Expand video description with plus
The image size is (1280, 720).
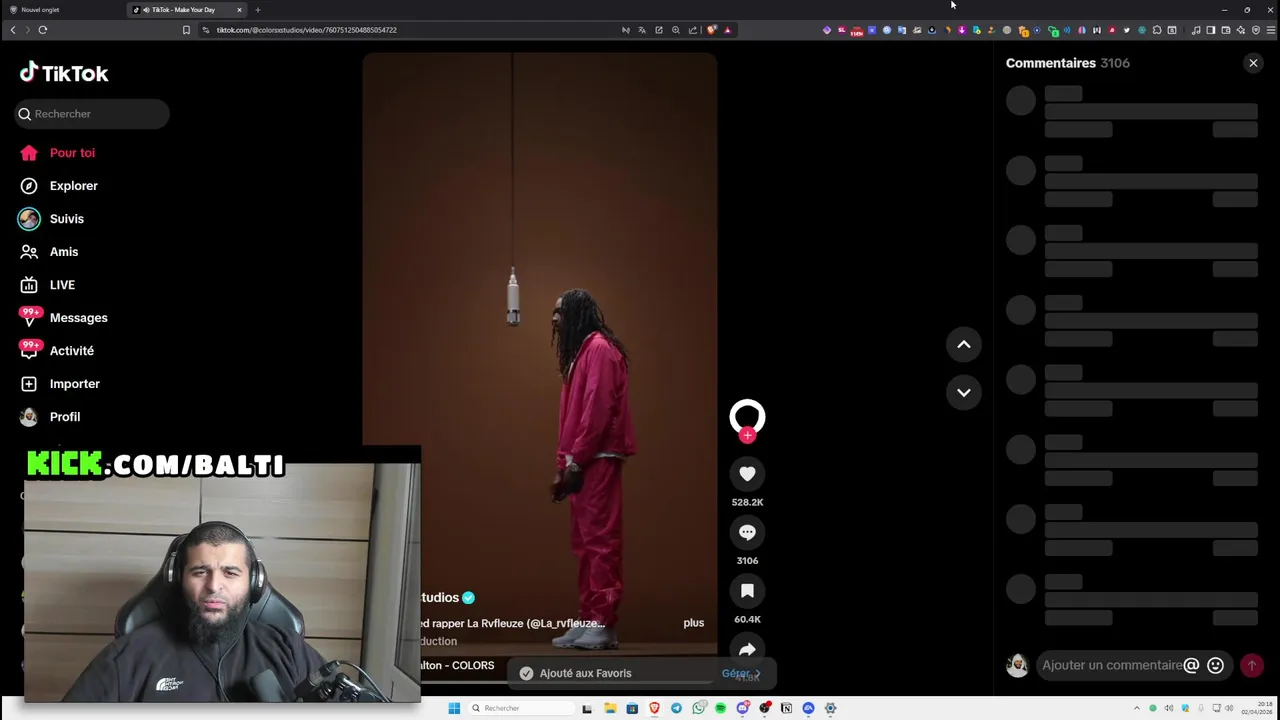(x=694, y=623)
